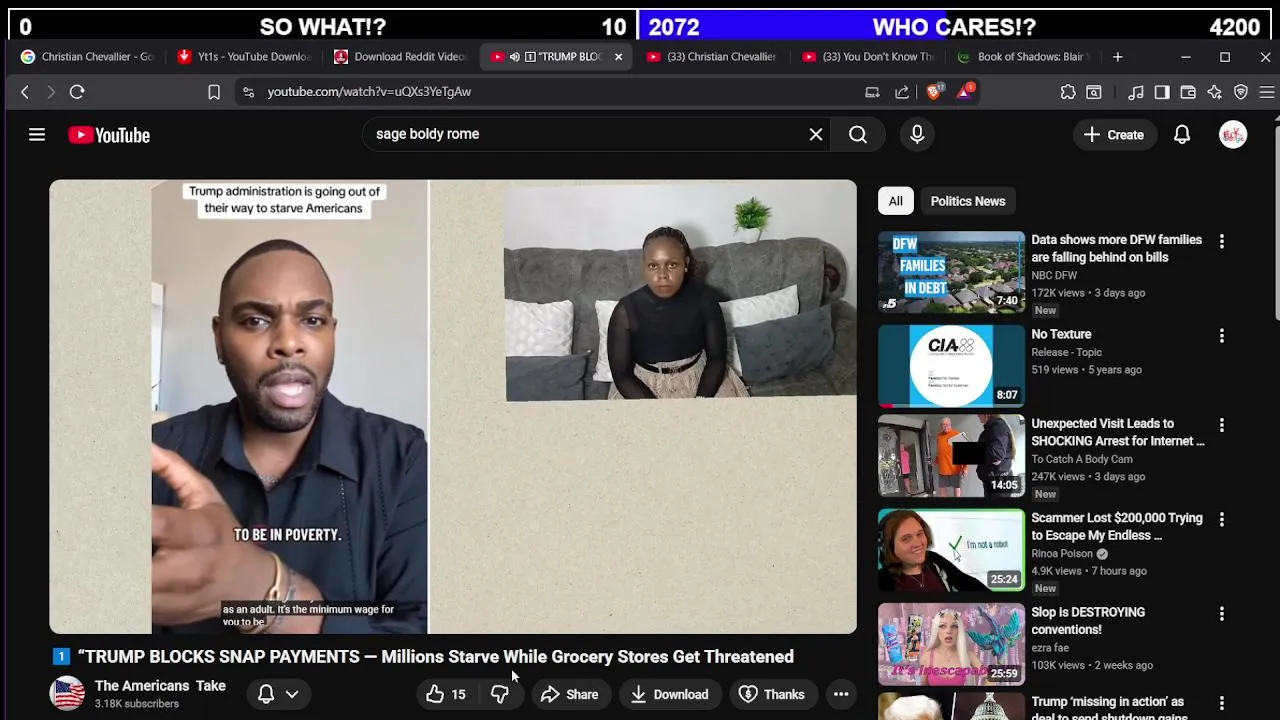Click the install/cast screen icon in address bar
This screenshot has width=1280, height=720.
point(872,92)
